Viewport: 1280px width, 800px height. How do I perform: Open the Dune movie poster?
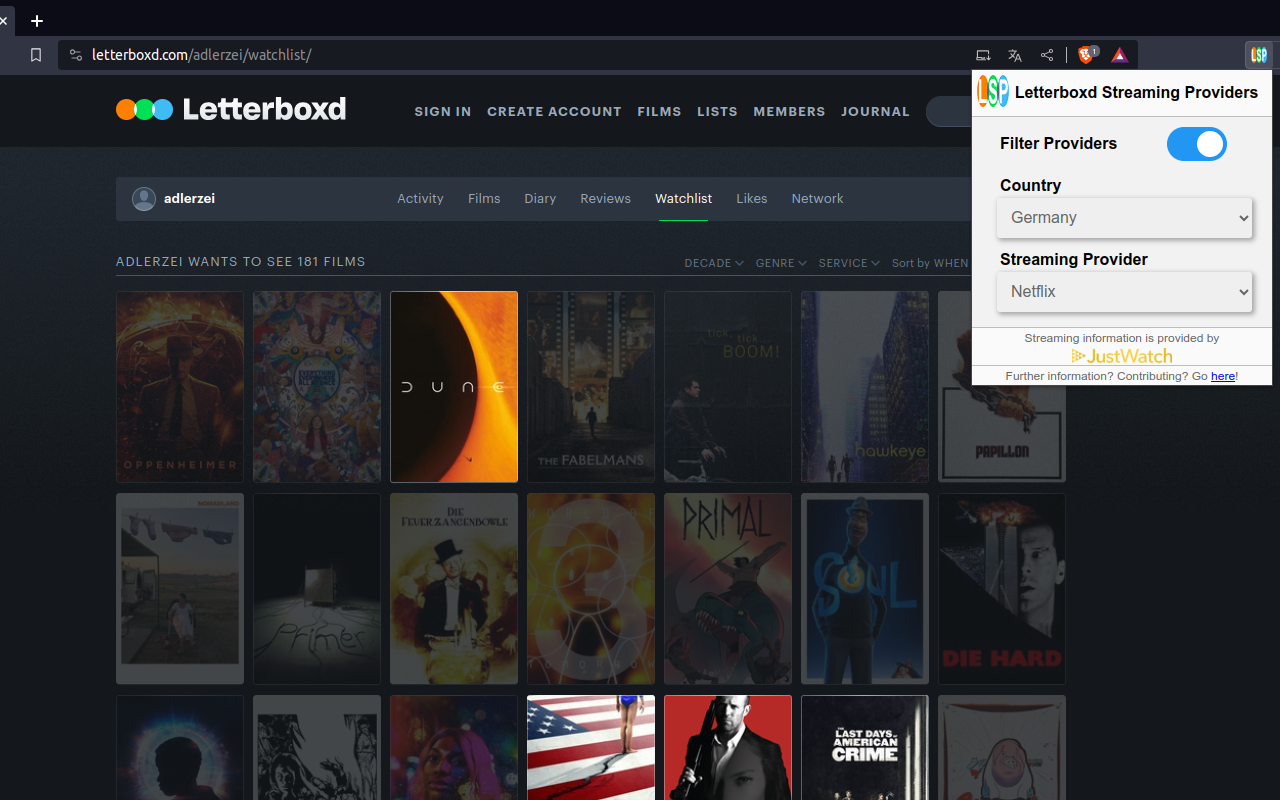pos(453,387)
